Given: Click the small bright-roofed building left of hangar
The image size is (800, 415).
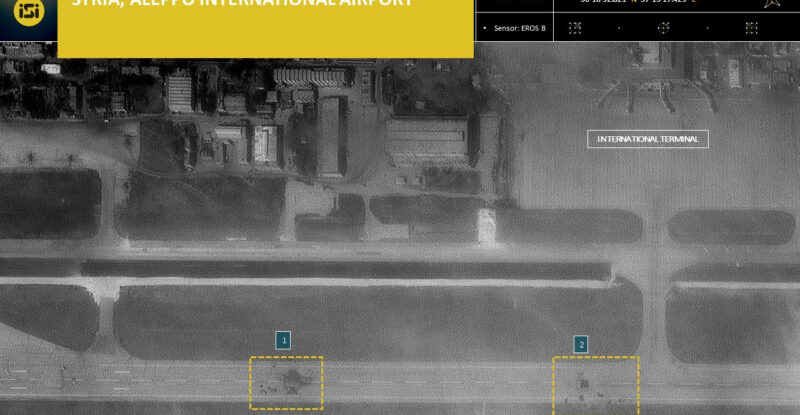Looking at the screenshot, I should click(x=266, y=144).
